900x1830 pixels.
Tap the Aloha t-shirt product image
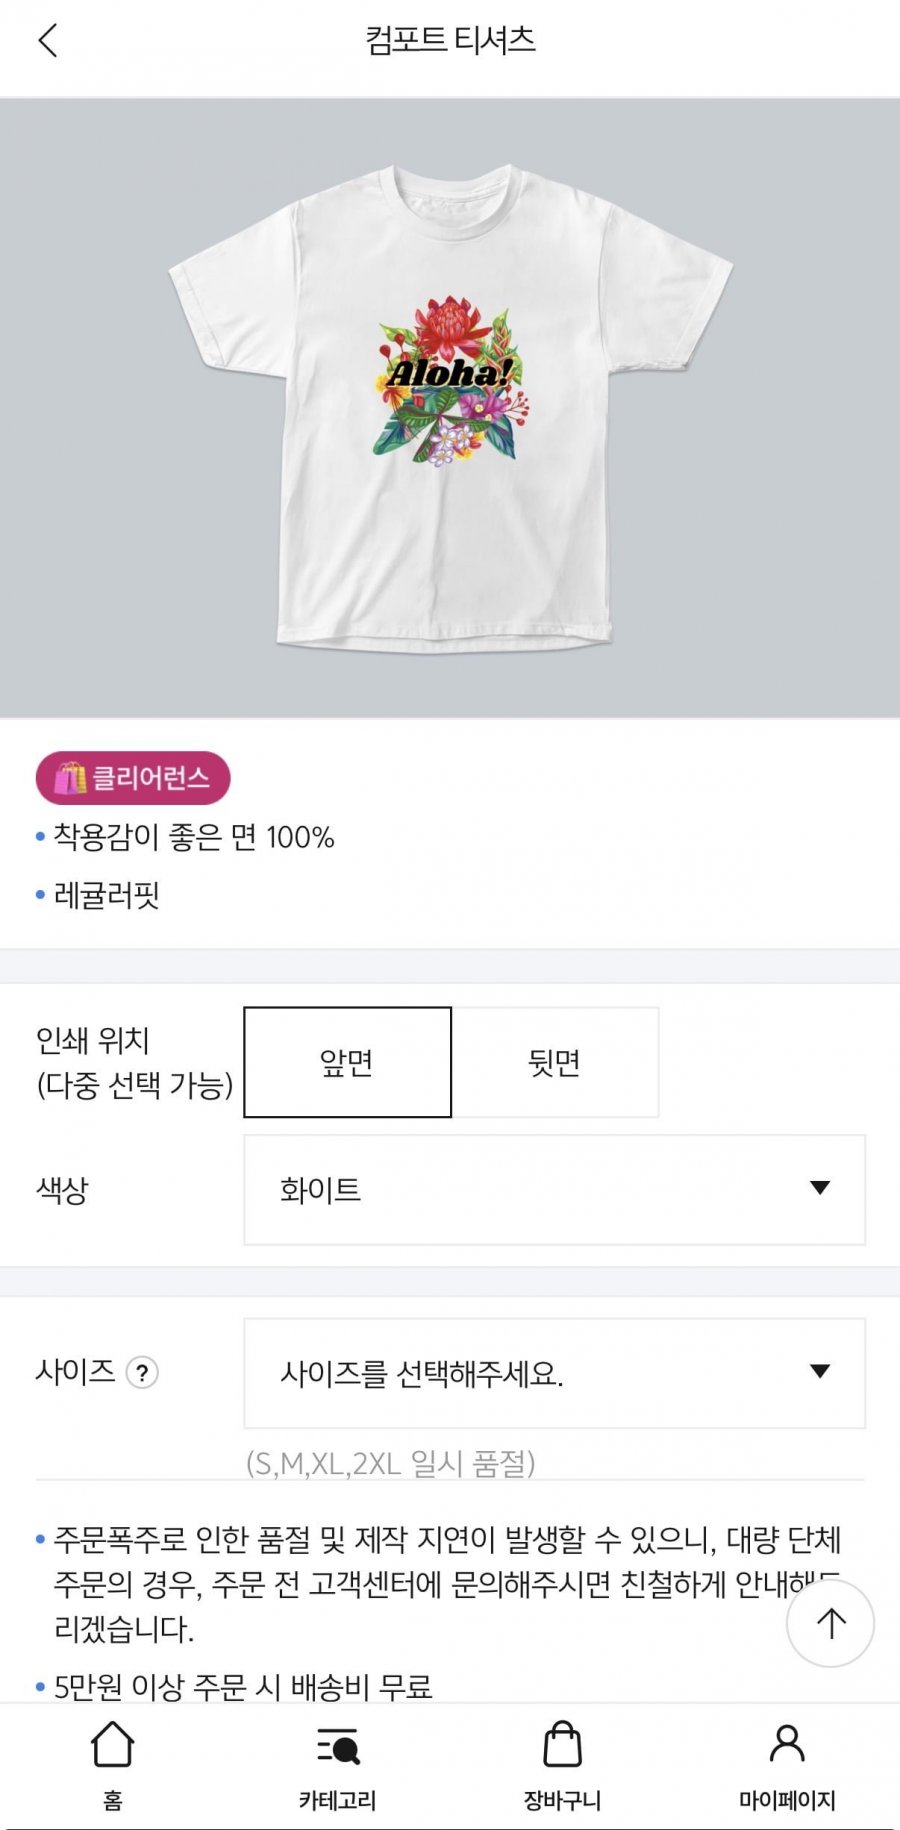(450, 408)
